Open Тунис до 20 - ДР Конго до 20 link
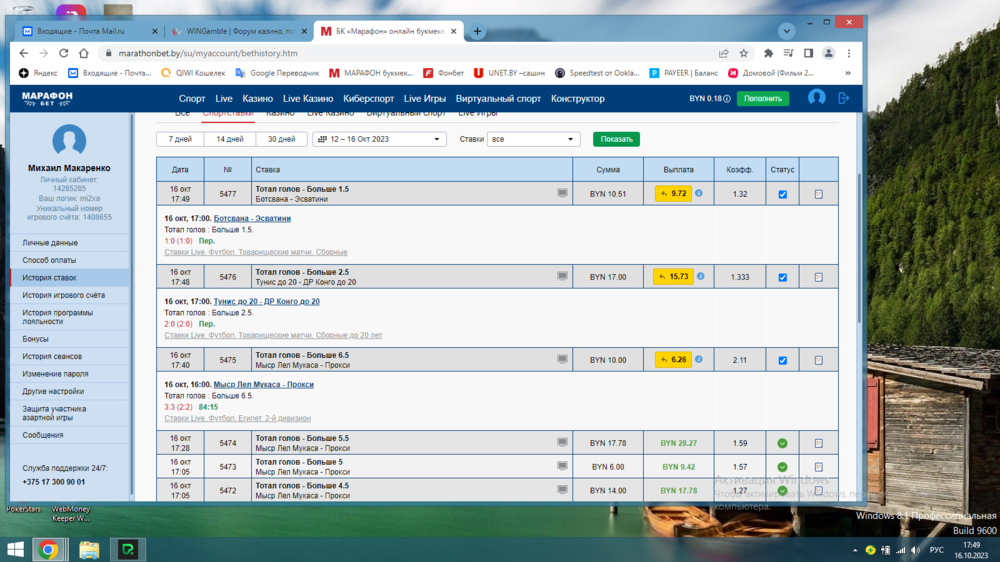This screenshot has height=562, width=1000. click(267, 301)
